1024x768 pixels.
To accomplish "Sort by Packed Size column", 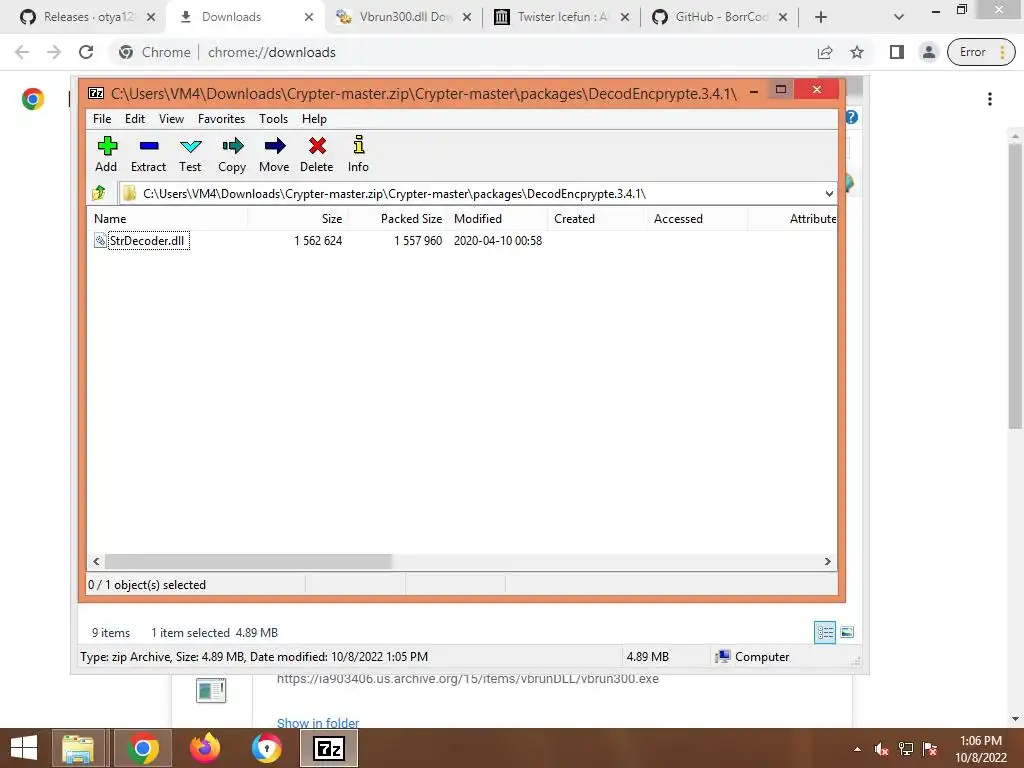I will [x=398, y=219].
